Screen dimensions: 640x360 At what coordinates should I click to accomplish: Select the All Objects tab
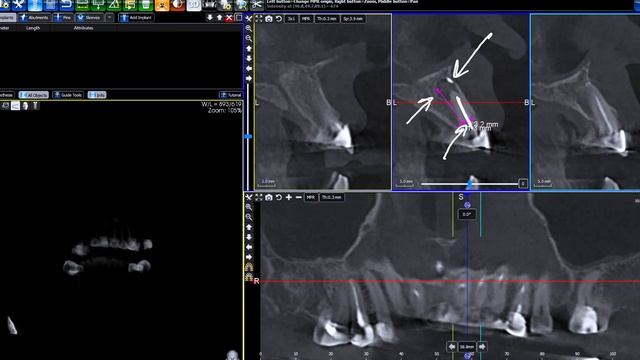click(x=33, y=95)
